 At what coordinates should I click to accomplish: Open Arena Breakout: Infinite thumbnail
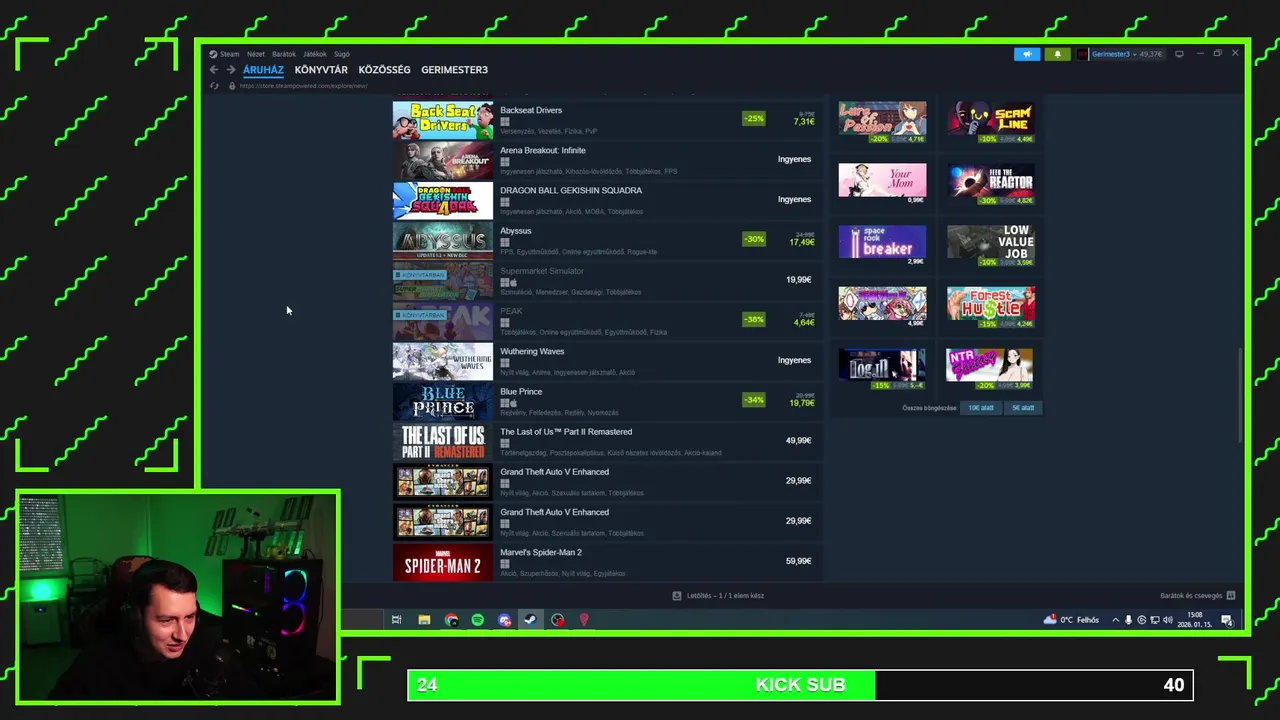click(x=443, y=160)
